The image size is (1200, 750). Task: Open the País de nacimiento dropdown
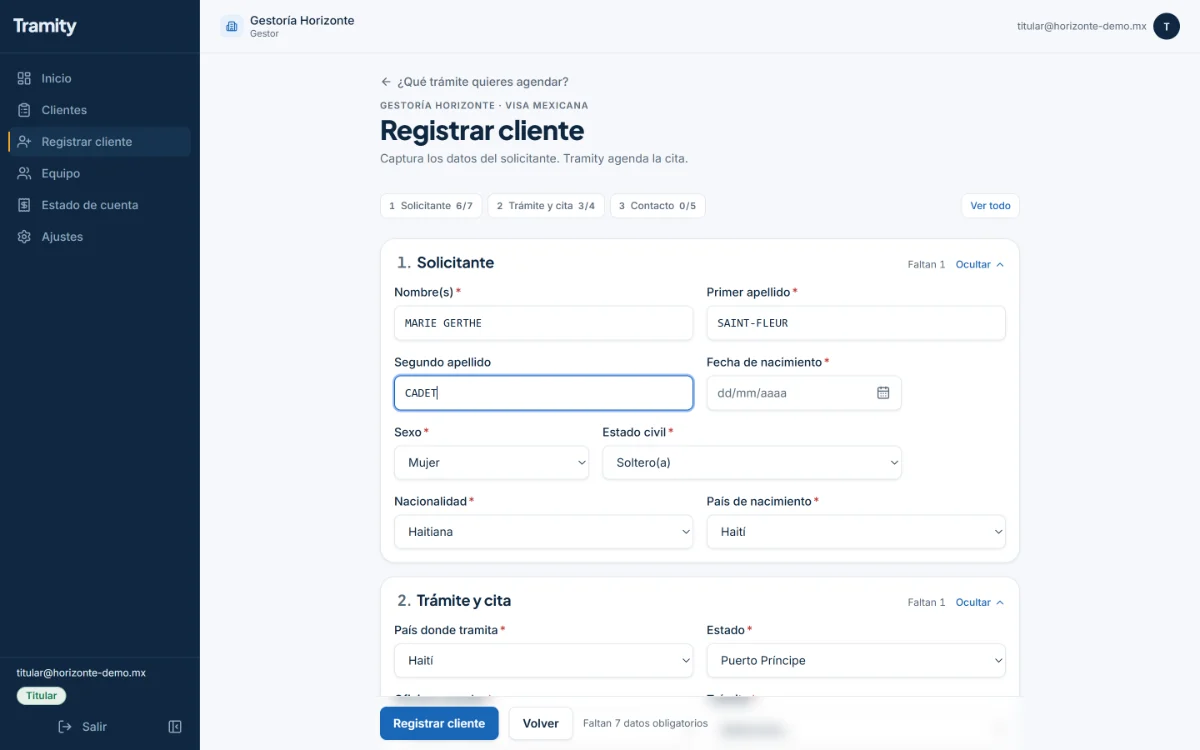[x=856, y=532]
